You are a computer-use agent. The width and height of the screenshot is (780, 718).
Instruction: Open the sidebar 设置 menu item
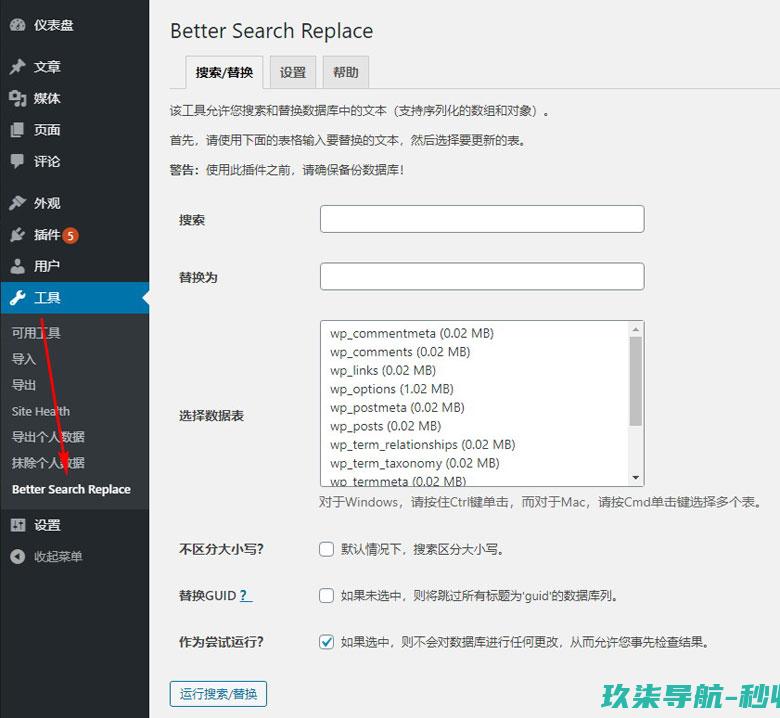[x=47, y=525]
